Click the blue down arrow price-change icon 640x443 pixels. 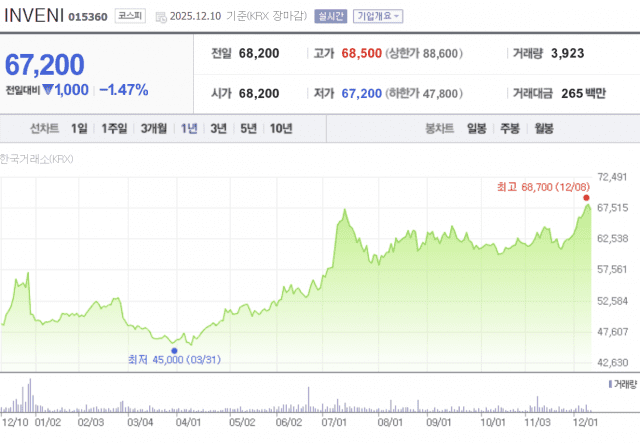[46, 90]
